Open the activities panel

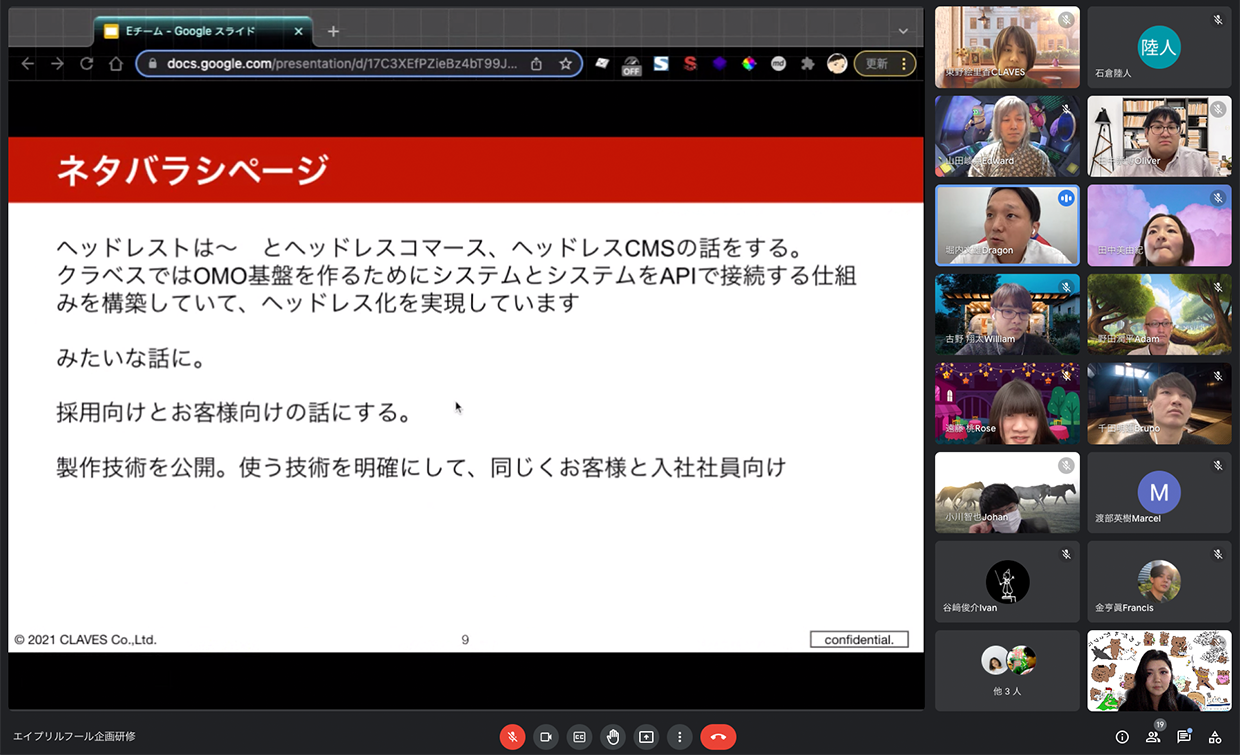point(1215,737)
